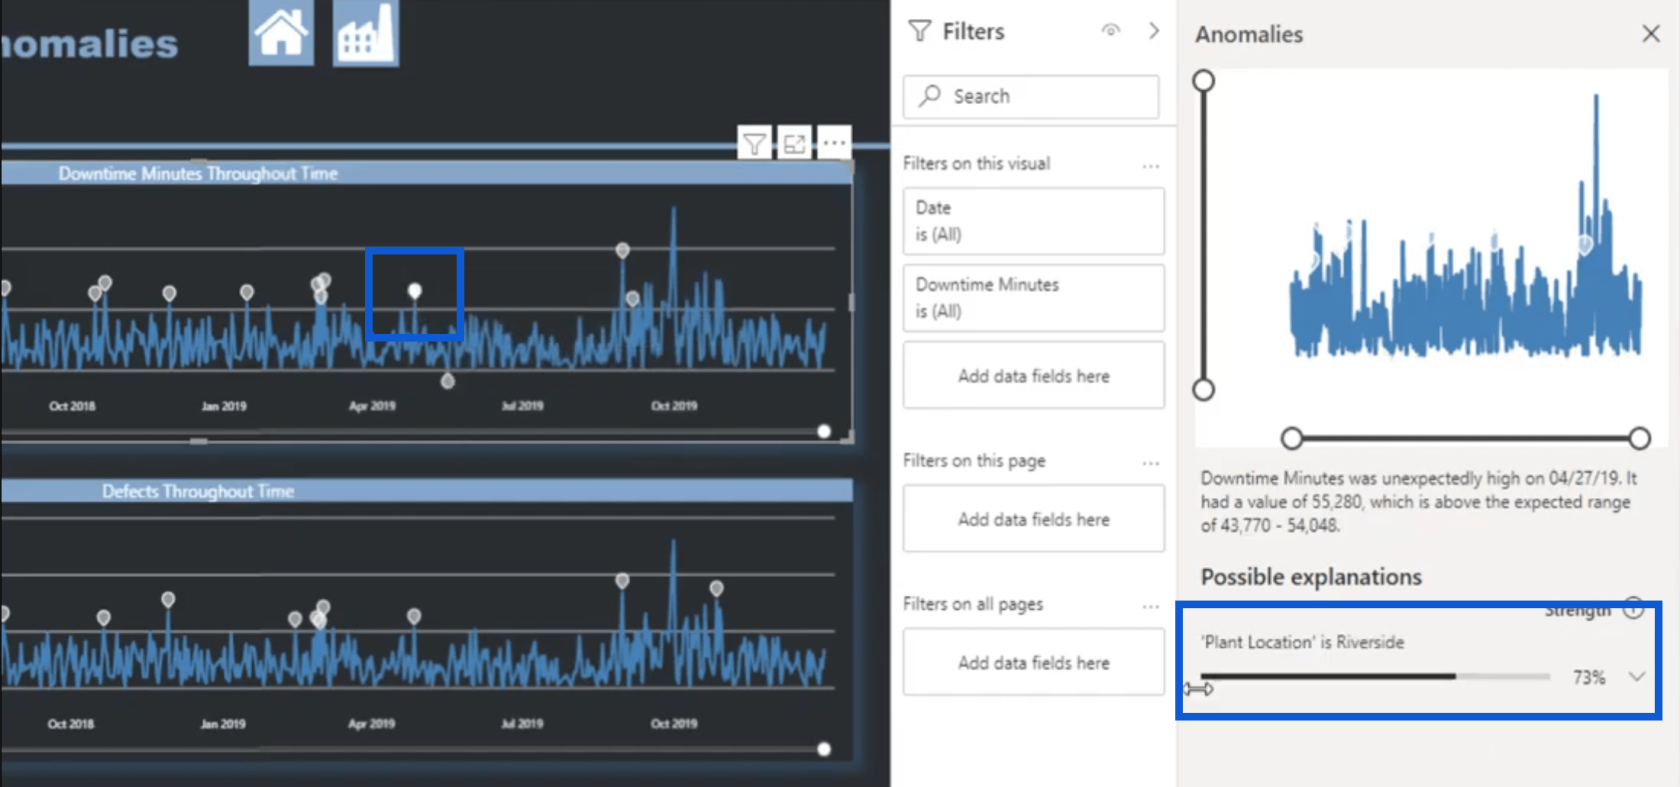Expand the Plant Location Riverside explanation
Image resolution: width=1680 pixels, height=787 pixels.
[x=1637, y=677]
